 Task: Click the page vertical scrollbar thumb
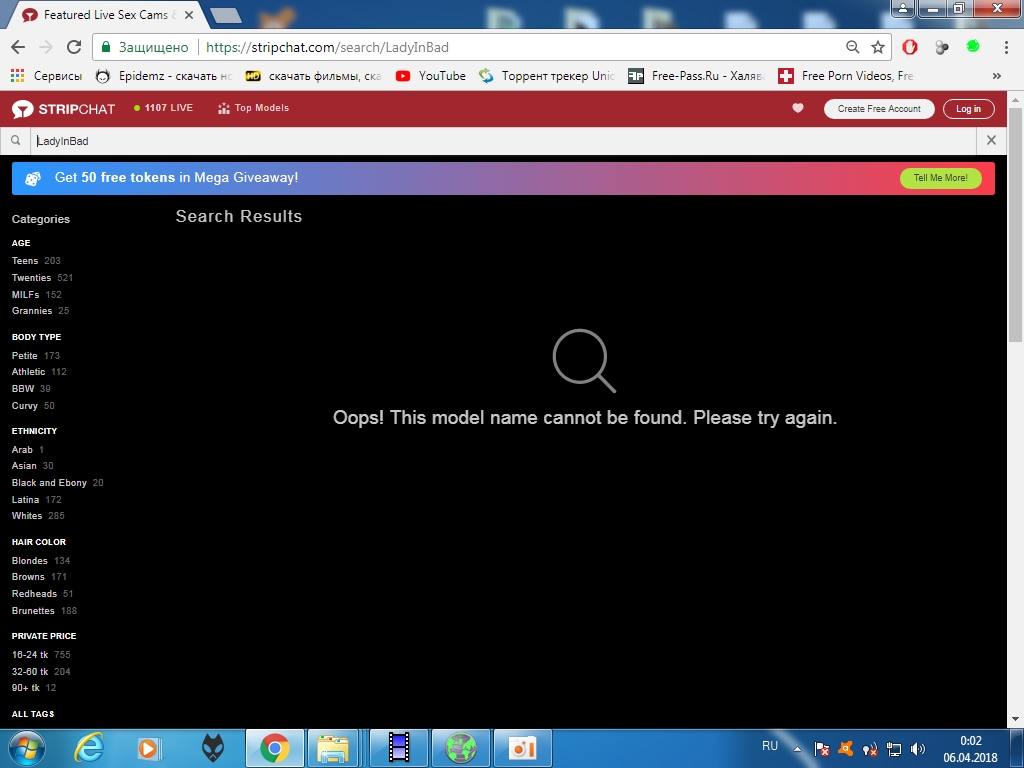[x=1015, y=224]
